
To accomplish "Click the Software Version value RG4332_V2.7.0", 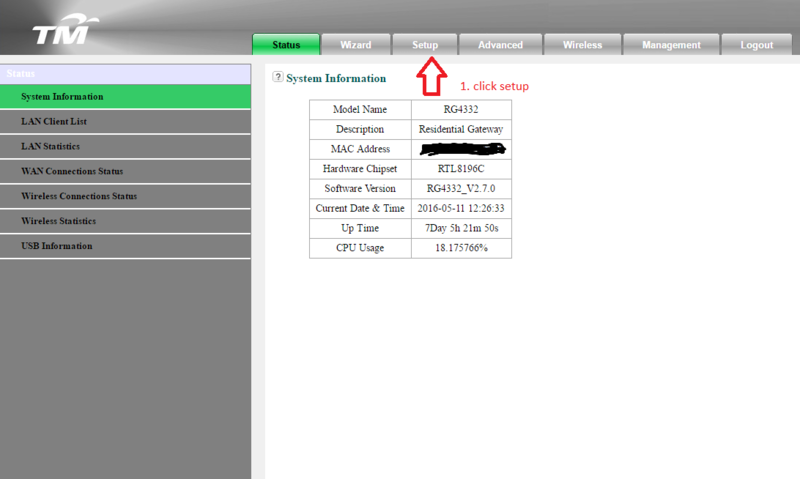I will (x=461, y=189).
